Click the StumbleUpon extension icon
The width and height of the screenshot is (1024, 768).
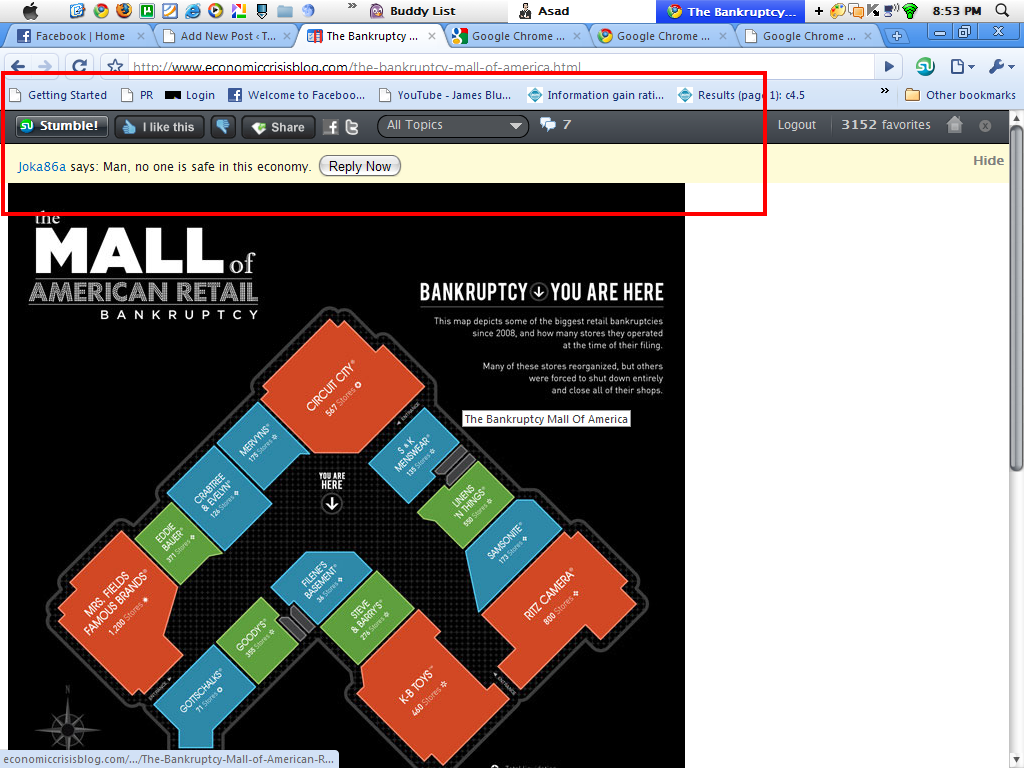[925, 66]
